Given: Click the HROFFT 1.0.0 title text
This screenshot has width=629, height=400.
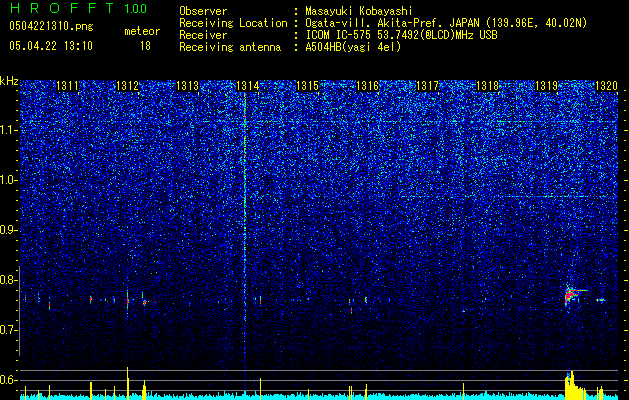Looking at the screenshot, I should 78,8.
